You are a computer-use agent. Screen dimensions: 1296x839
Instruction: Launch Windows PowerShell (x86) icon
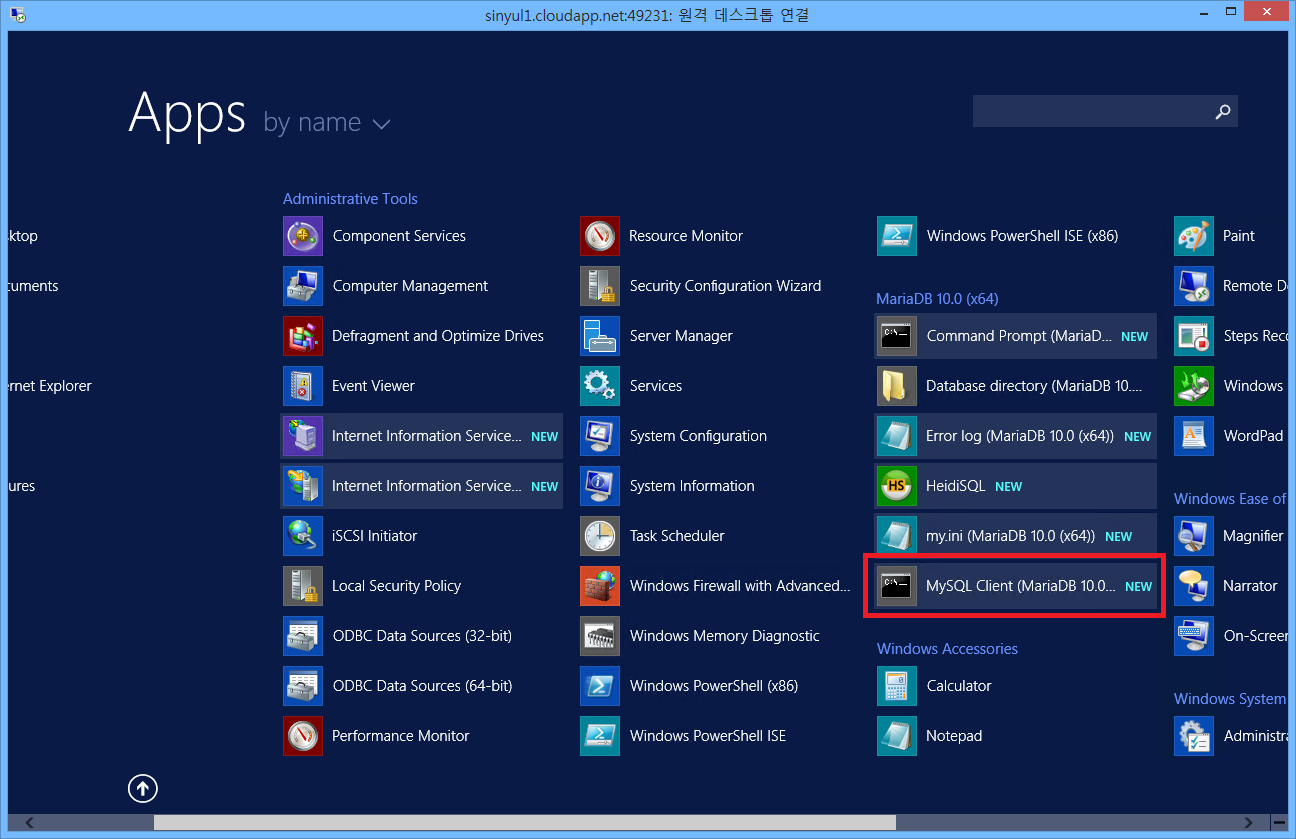[600, 686]
